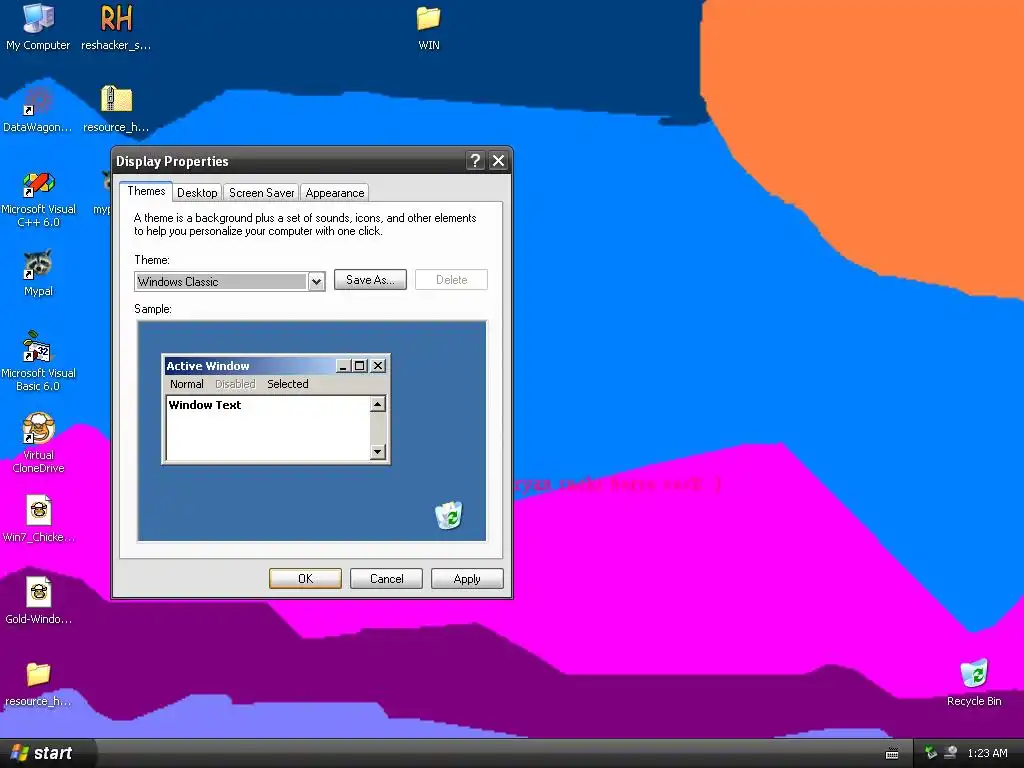Screen dimensions: 1024x768
Task: Click the help question mark button in Display Properties
Action: pyautogui.click(x=475, y=161)
